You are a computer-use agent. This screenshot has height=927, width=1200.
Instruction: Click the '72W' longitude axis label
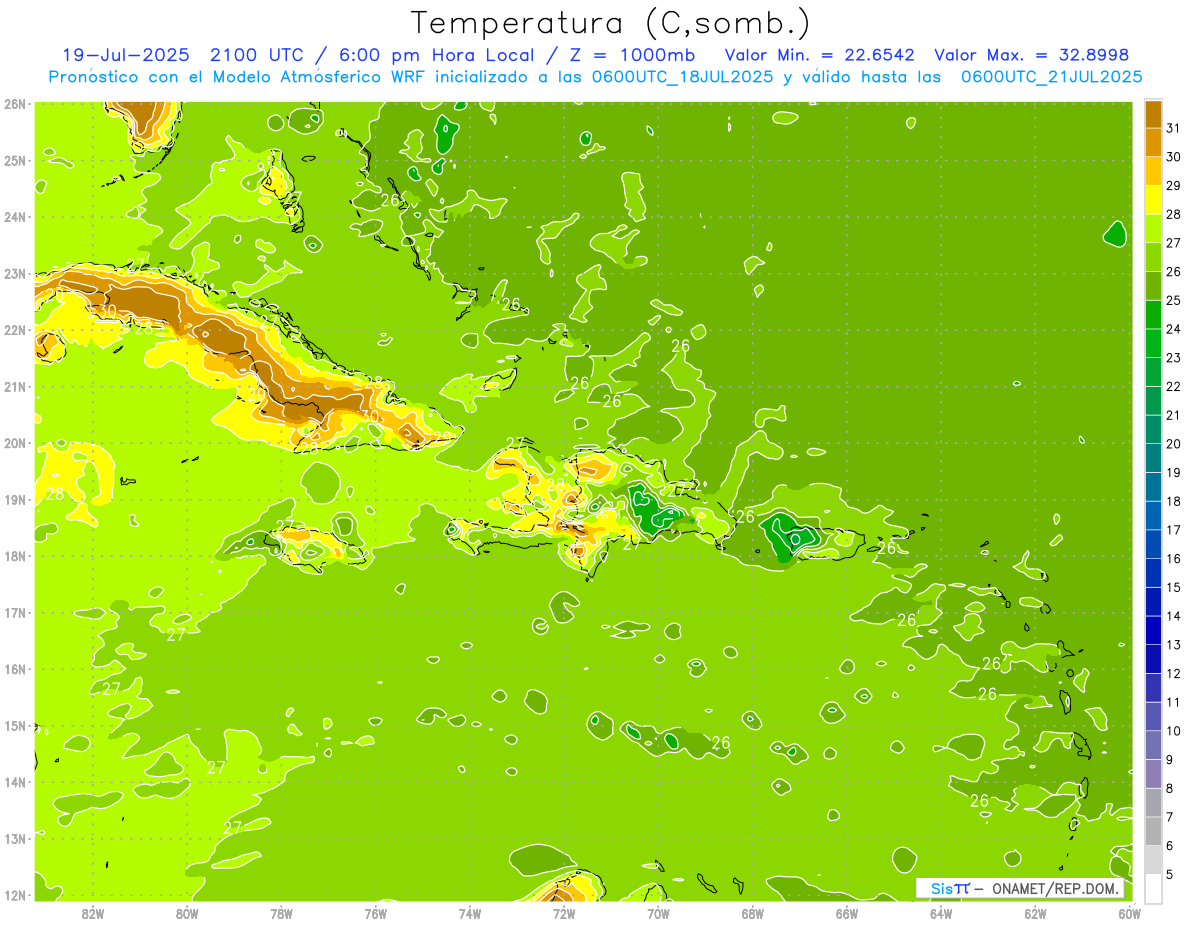tap(564, 913)
